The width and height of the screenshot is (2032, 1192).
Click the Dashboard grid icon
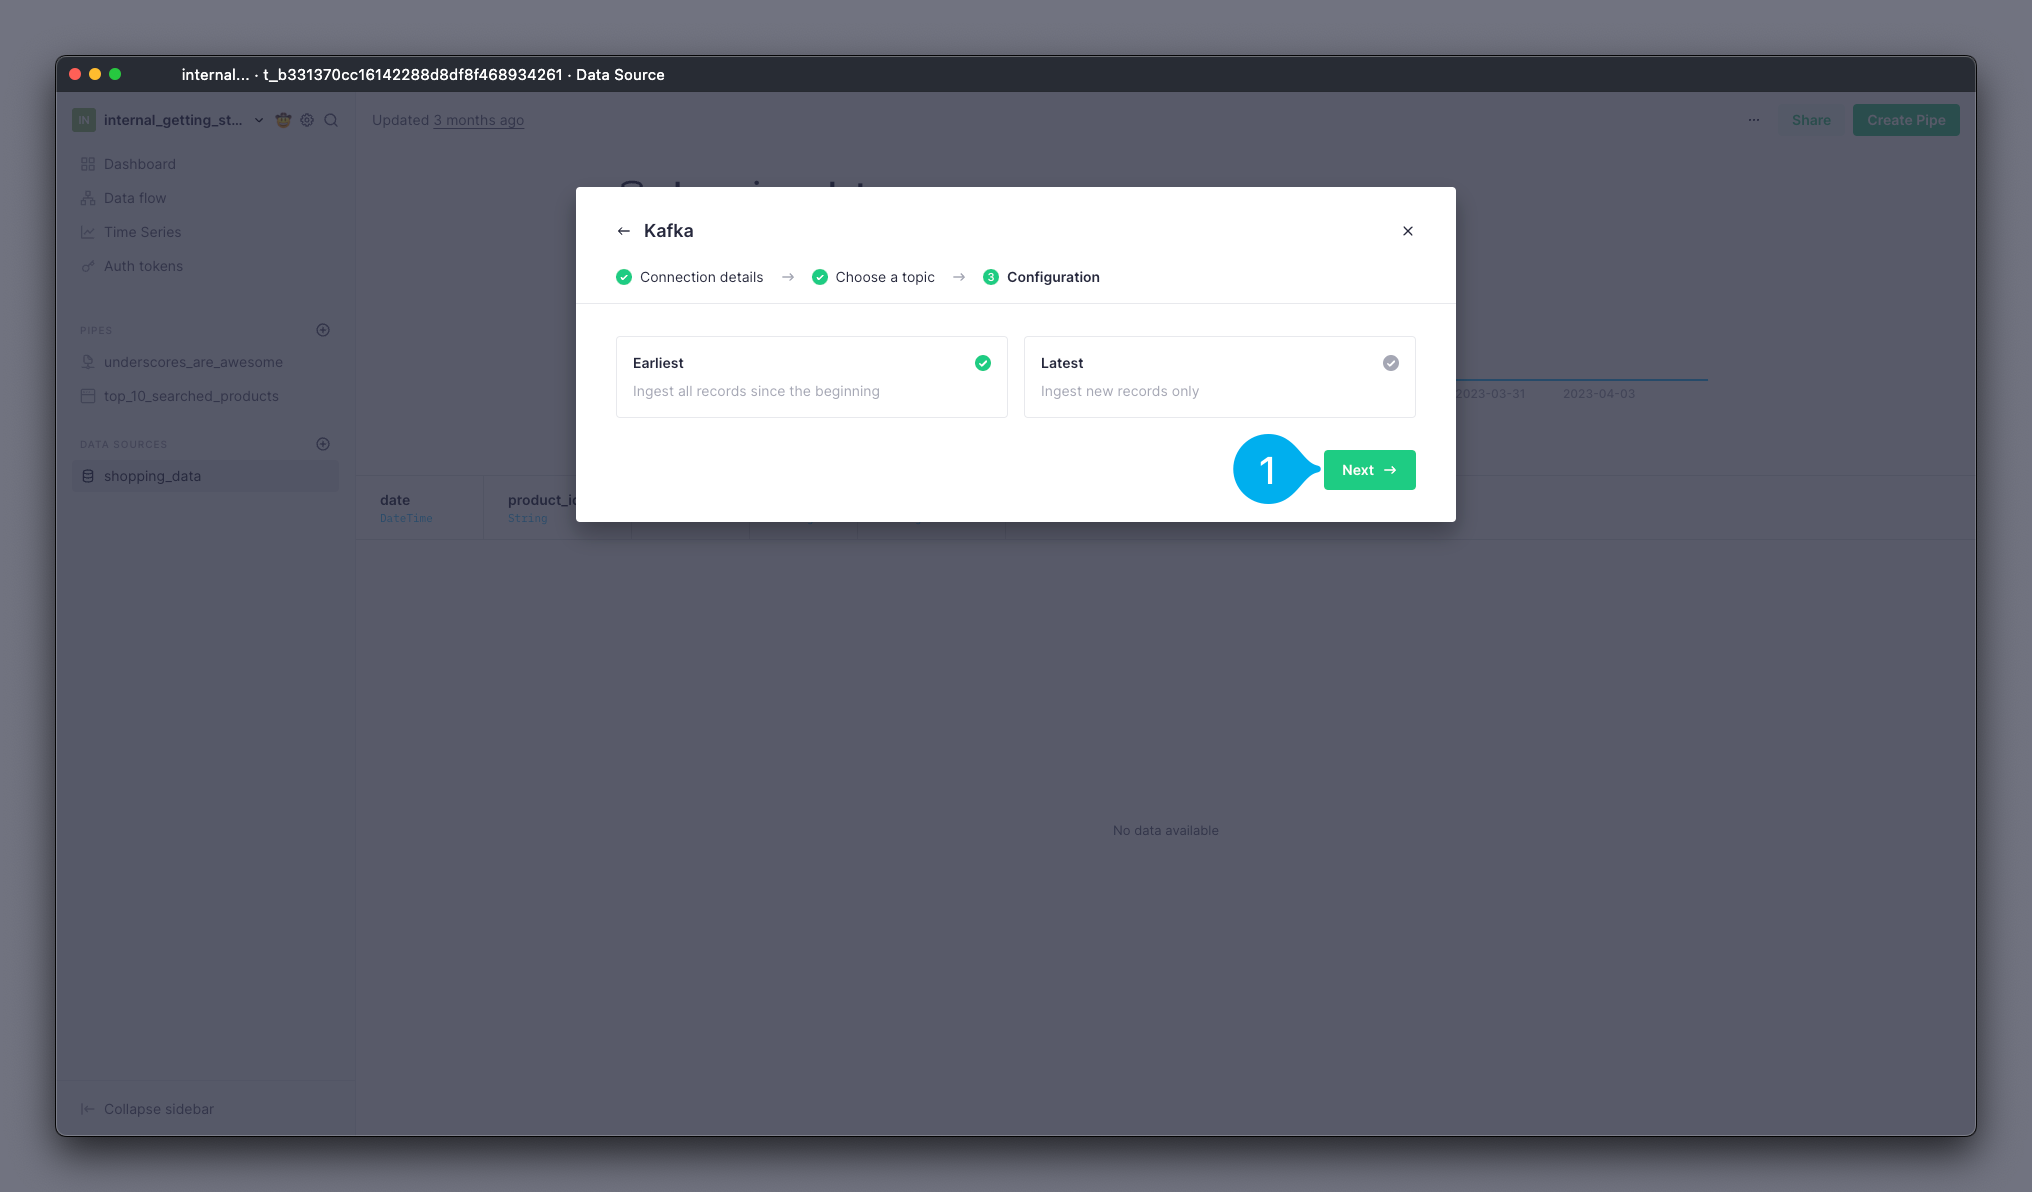(88, 164)
